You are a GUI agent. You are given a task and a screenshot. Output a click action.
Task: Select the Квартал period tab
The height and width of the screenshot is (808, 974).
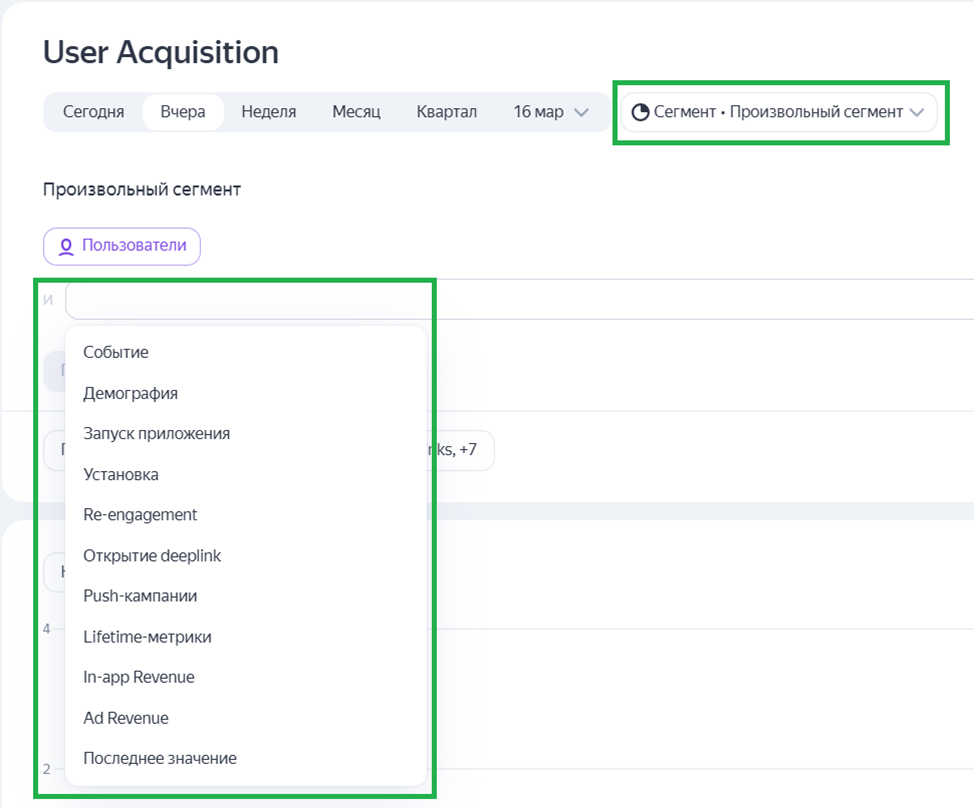(446, 112)
